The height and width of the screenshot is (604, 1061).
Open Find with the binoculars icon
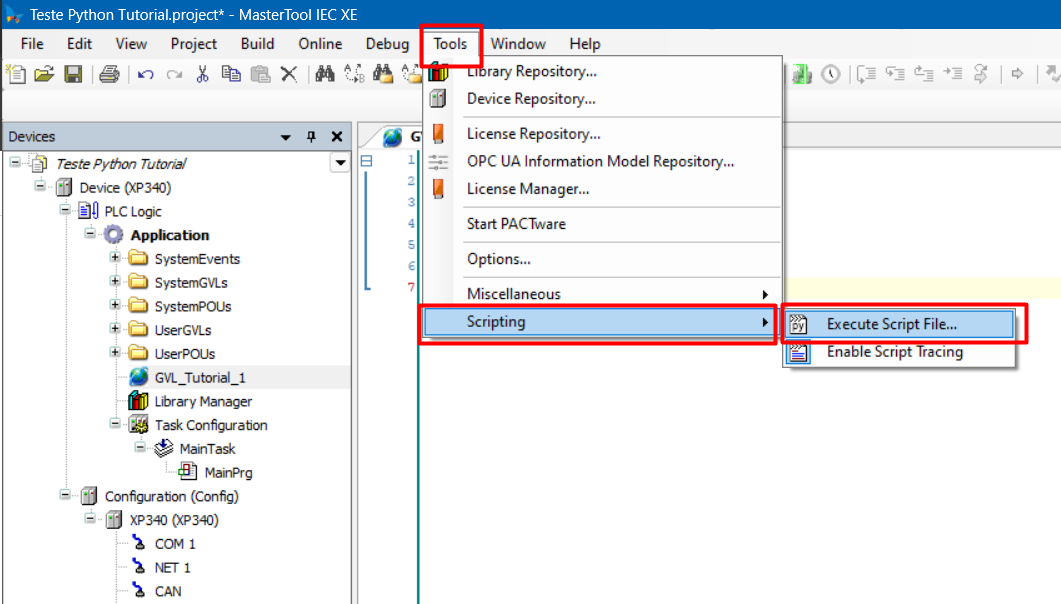point(324,74)
